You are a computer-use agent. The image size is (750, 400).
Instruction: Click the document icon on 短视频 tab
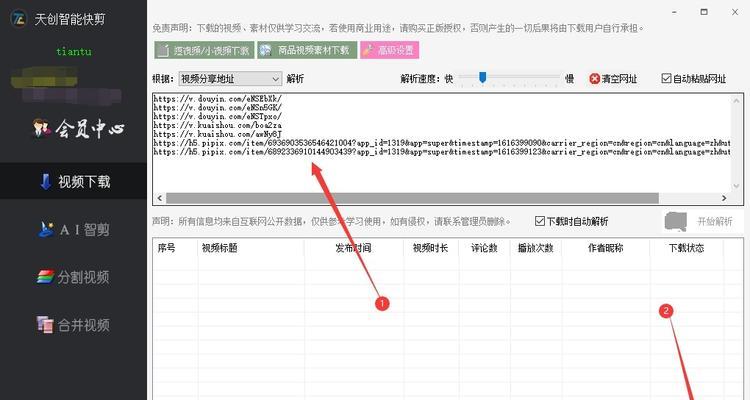click(x=164, y=50)
